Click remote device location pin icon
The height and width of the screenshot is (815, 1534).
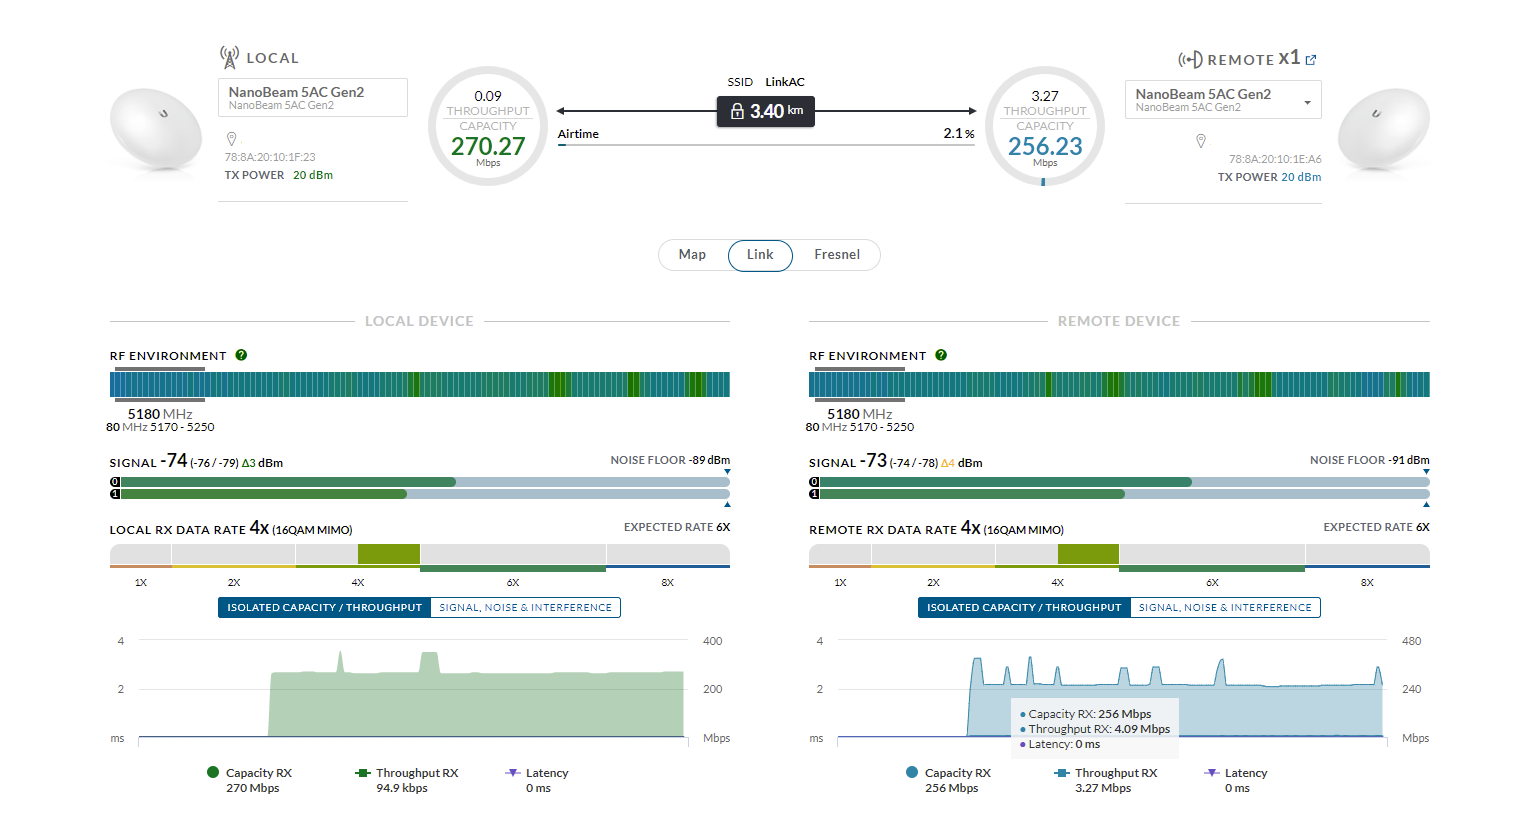tap(1201, 141)
